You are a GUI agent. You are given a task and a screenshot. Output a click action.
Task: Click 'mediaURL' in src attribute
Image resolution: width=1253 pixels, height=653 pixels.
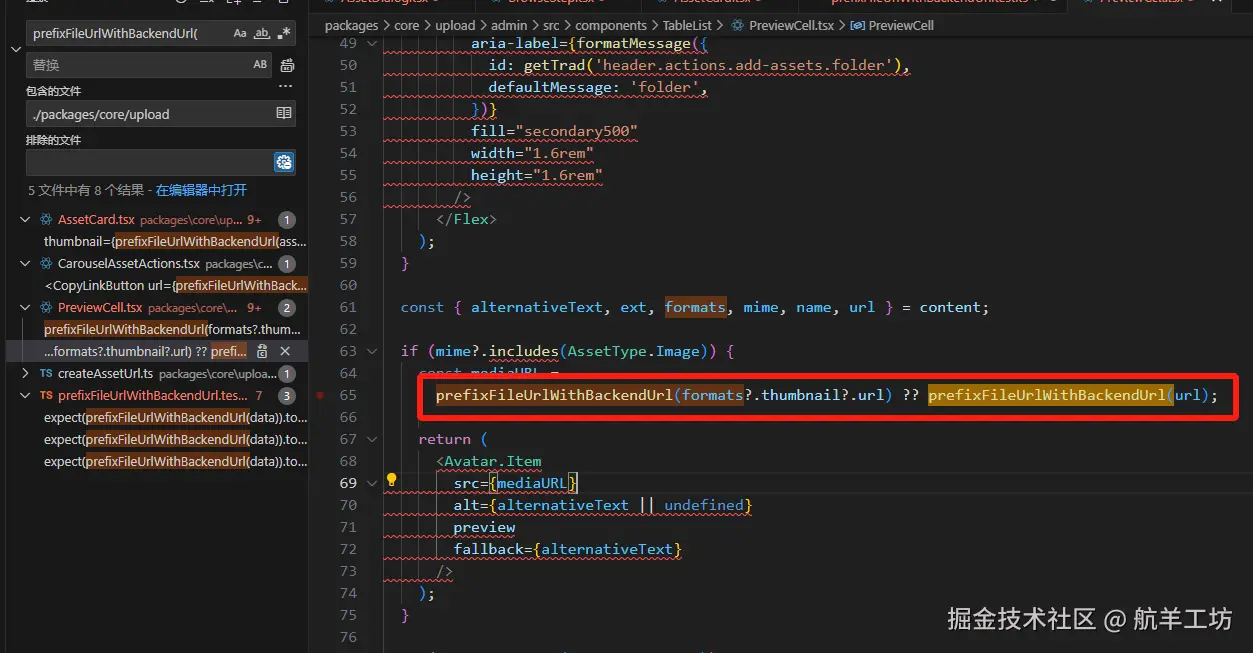click(532, 483)
